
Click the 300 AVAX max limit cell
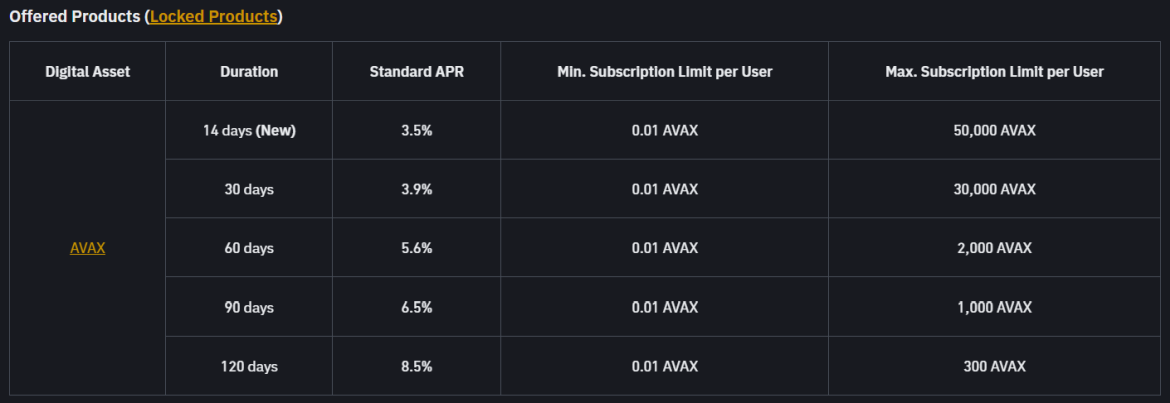(994, 367)
